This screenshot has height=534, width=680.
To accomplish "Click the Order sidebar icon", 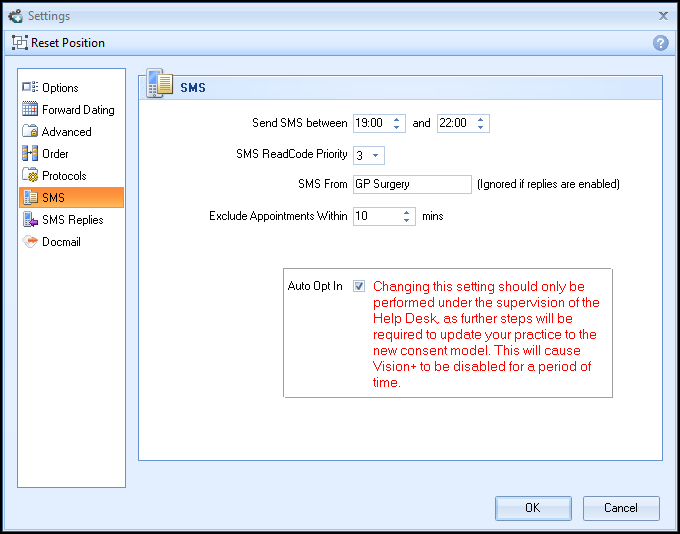I will [x=30, y=154].
